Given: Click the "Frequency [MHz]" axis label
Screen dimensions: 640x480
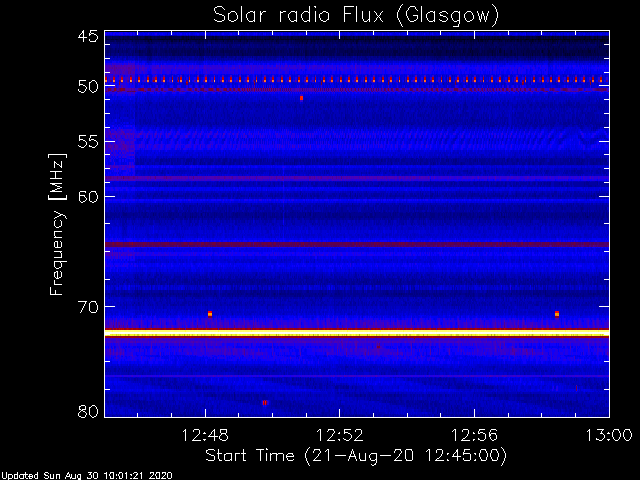Looking at the screenshot, I should (x=57, y=224).
